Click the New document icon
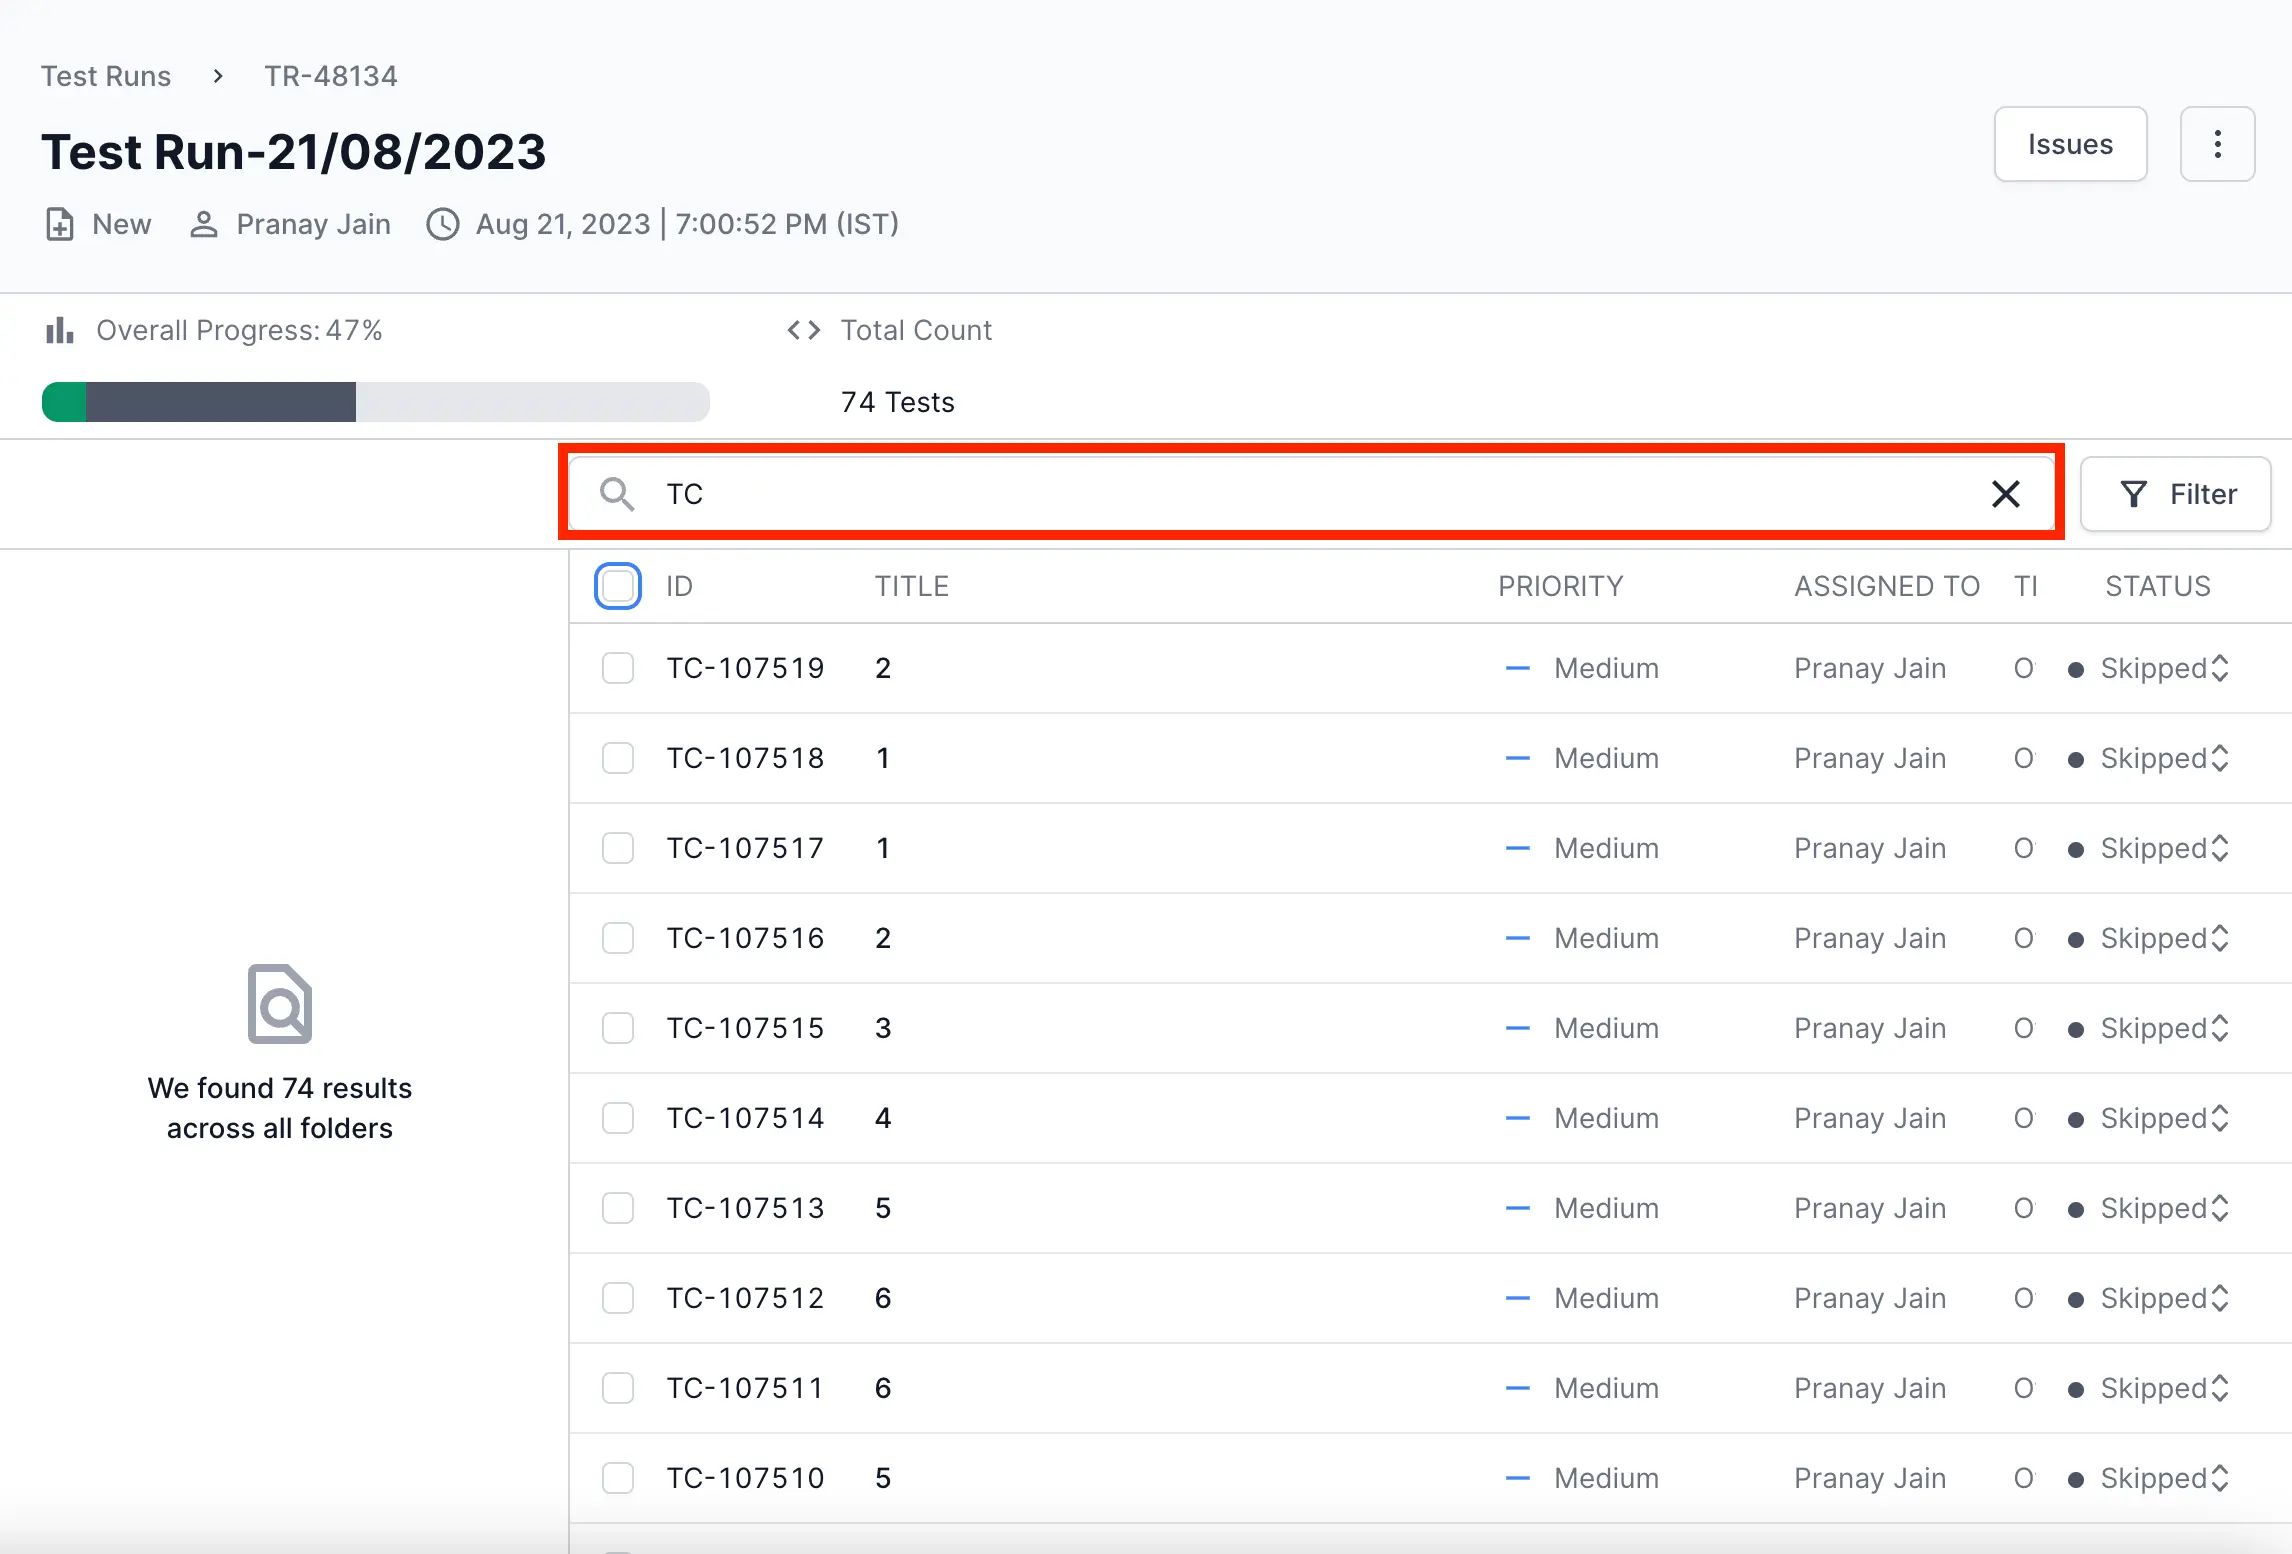This screenshot has height=1554, width=2292. (x=60, y=224)
